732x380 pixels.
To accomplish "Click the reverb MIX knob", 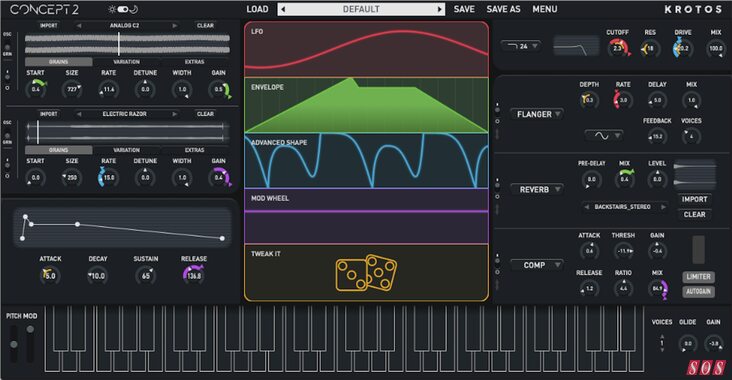I will point(625,179).
